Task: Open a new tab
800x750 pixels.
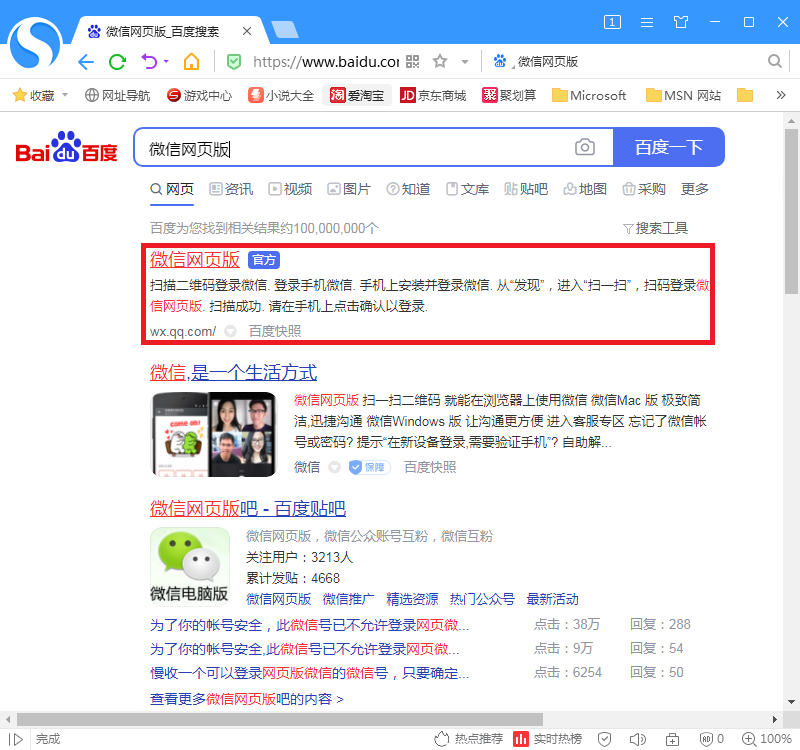Action: [x=285, y=30]
